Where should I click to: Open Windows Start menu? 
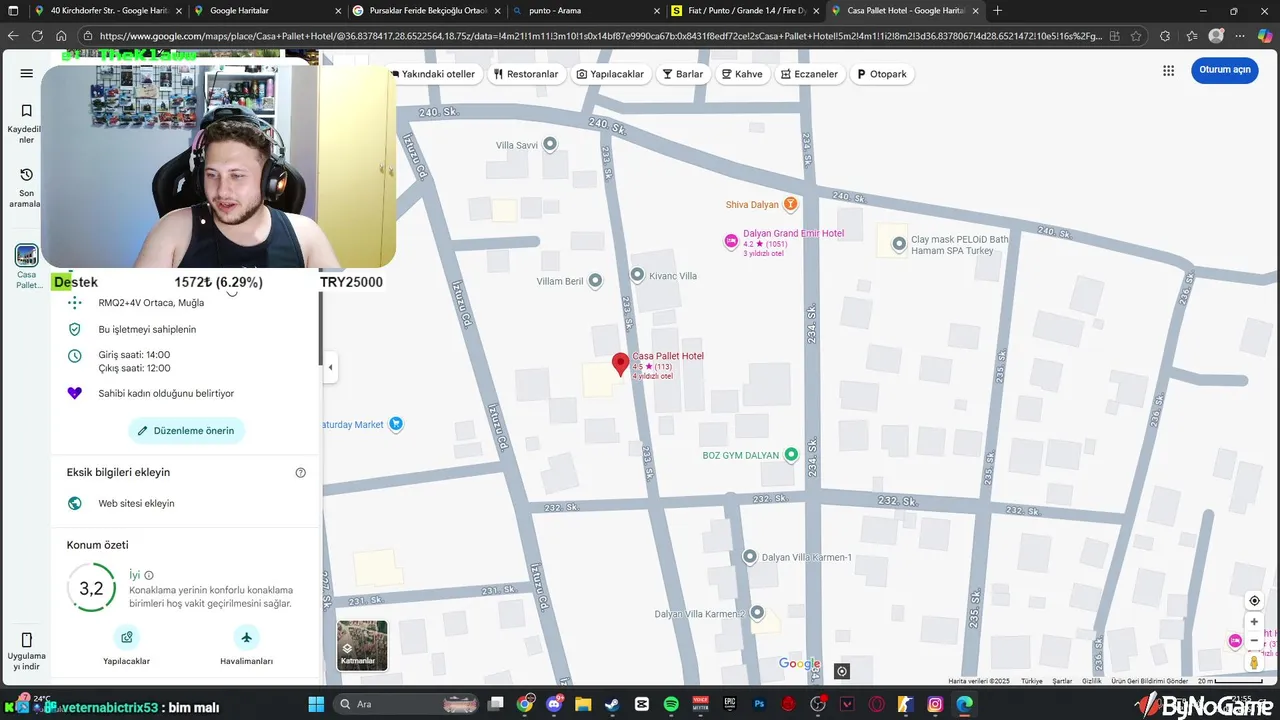click(317, 704)
